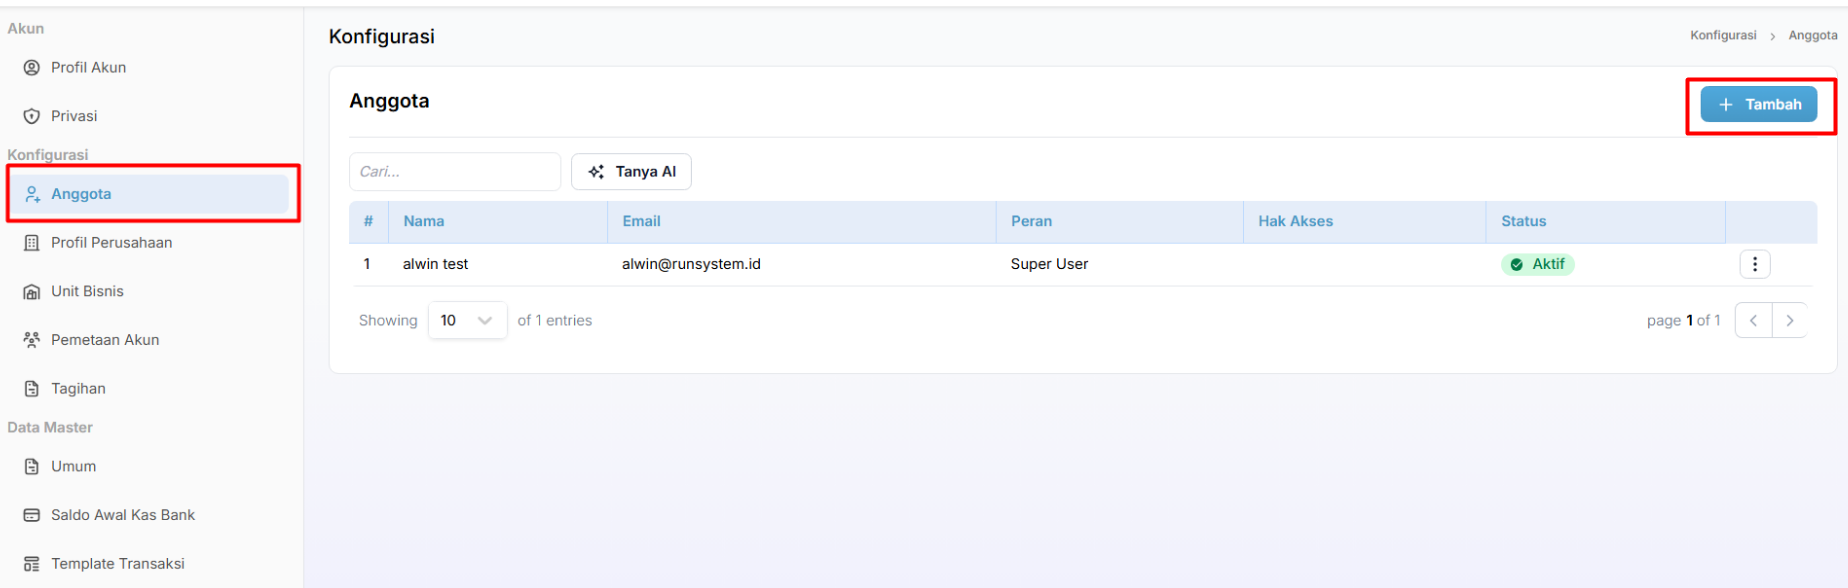Click the Aktif status badge
1848x588 pixels.
[1537, 264]
